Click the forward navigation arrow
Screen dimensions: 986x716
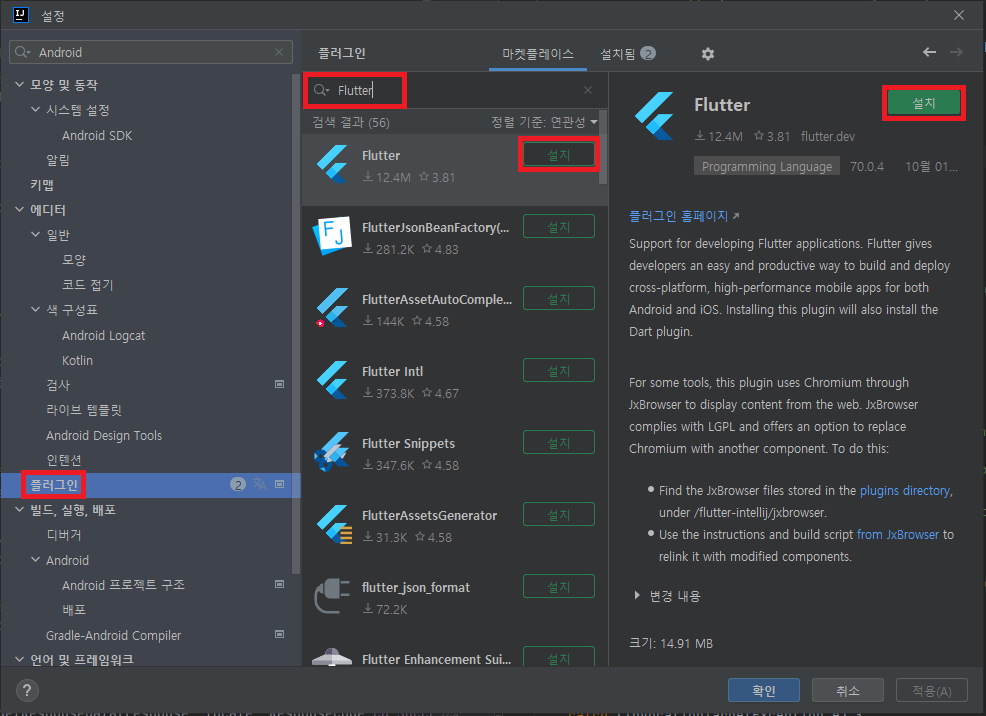click(x=956, y=52)
